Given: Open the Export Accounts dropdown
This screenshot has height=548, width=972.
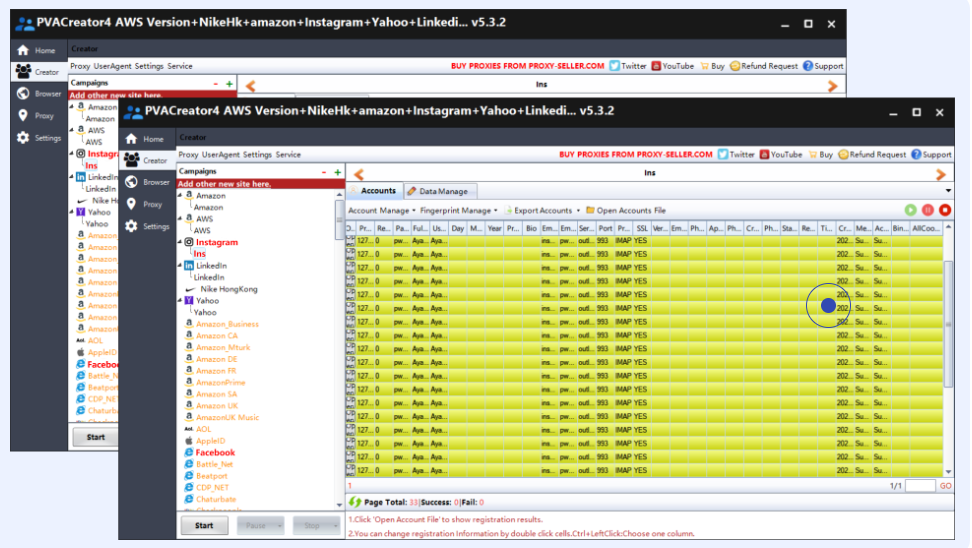Looking at the screenshot, I should tap(542, 210).
